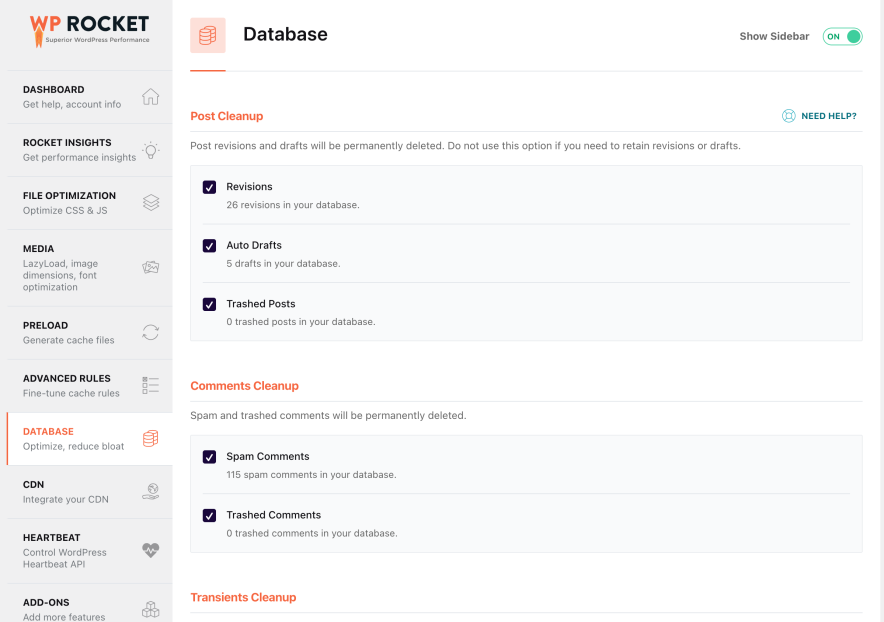The height and width of the screenshot is (622, 884).
Task: Click the Advanced Rules list icon
Action: [x=151, y=385]
